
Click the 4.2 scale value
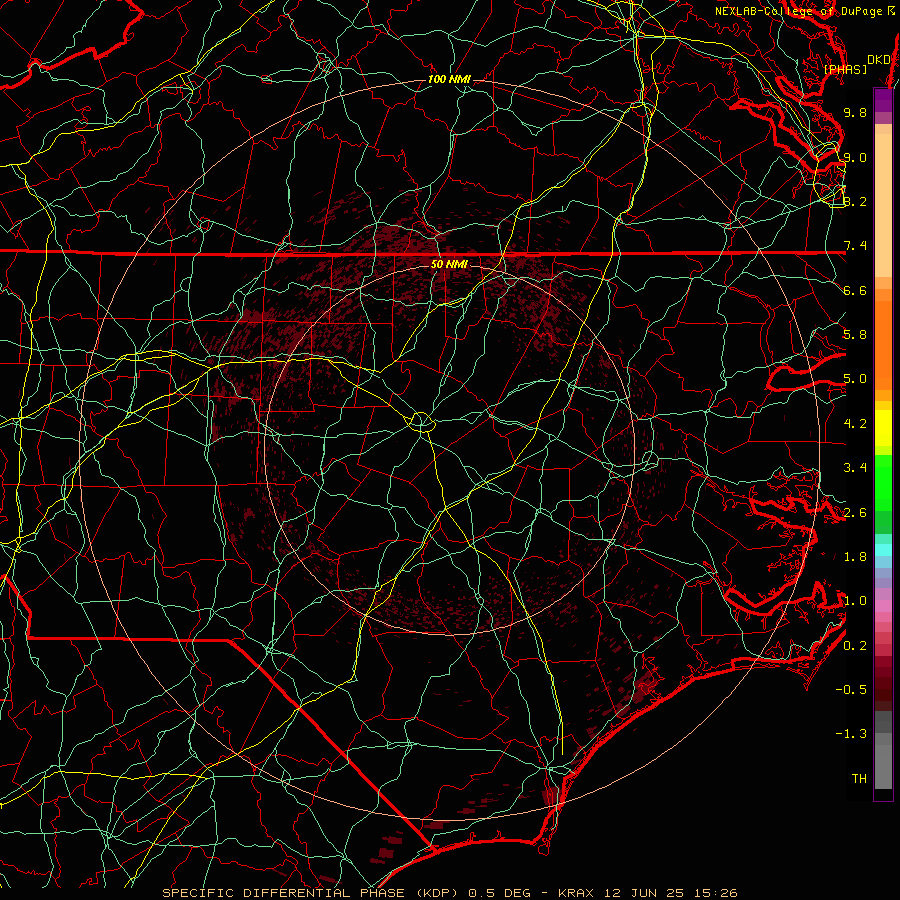coord(855,424)
